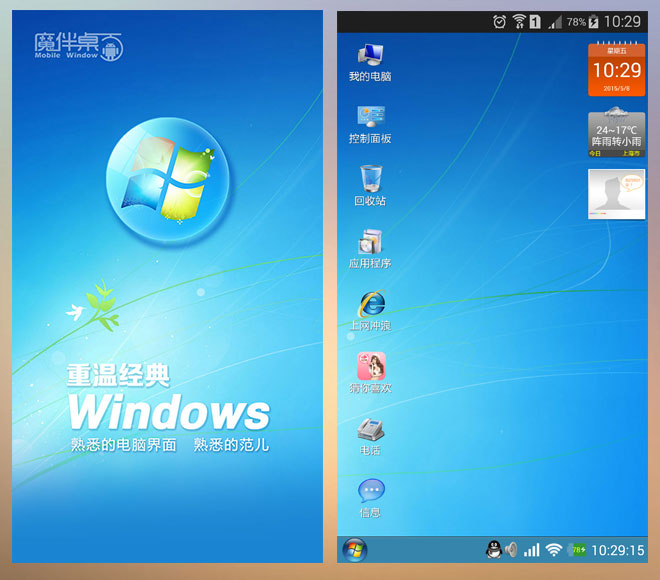
Task: Tap the charging battery status bar icon
Action: [x=593, y=21]
